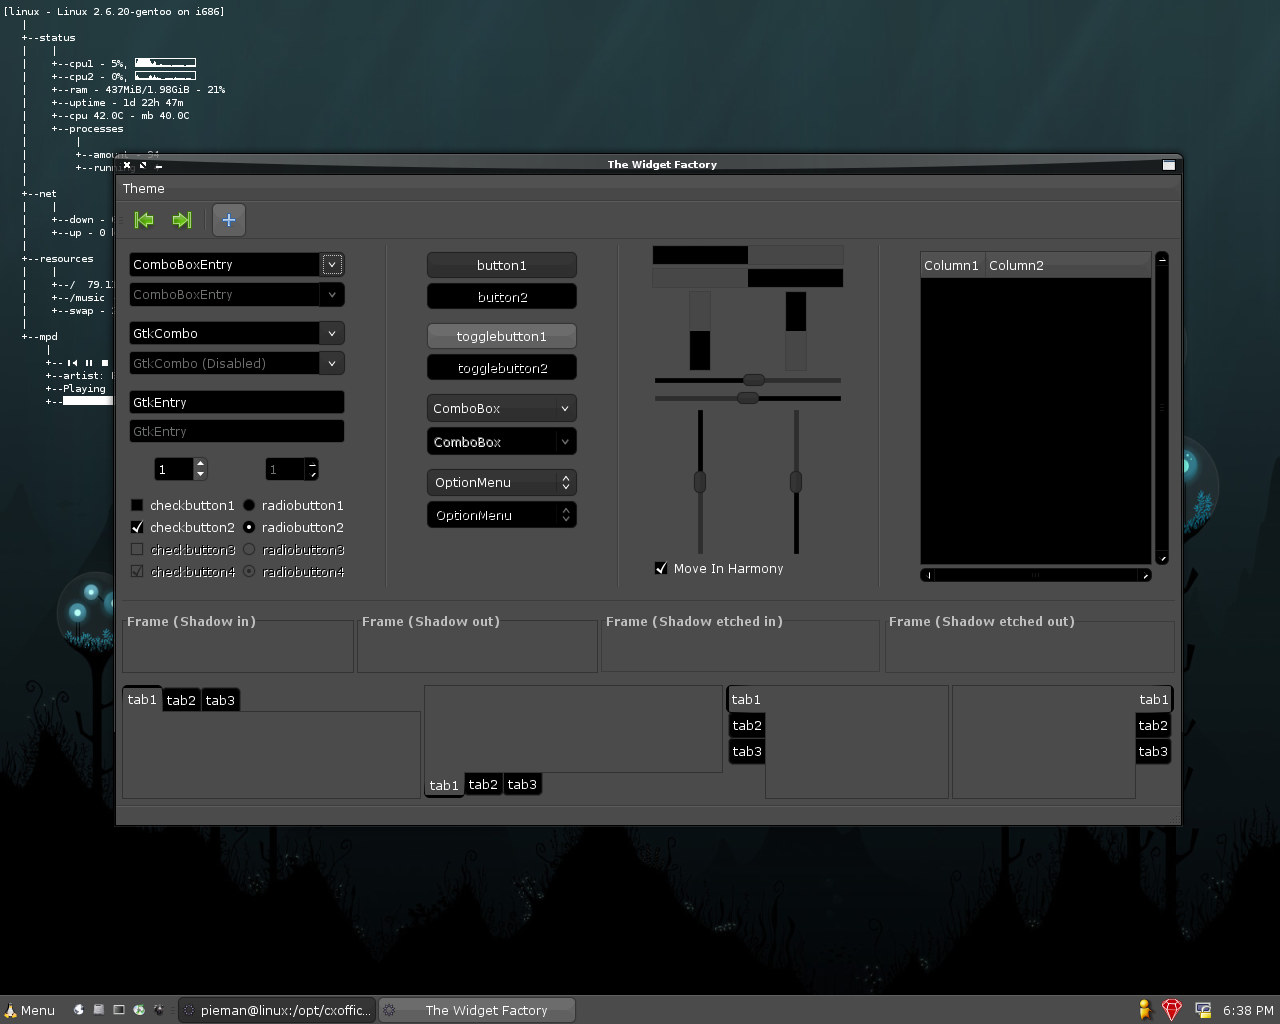This screenshot has width=1280, height=1024.
Task: Switch to tab2 in the top-tabbed notebook
Action: pos(181,700)
